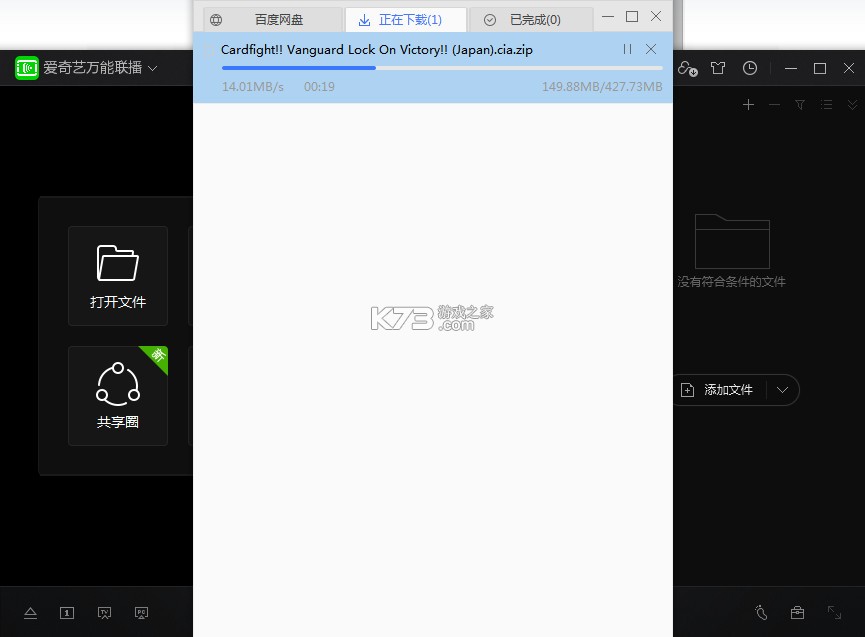Click the PC screencast icon in bottom toolbar
865x637 pixels.
coord(141,612)
